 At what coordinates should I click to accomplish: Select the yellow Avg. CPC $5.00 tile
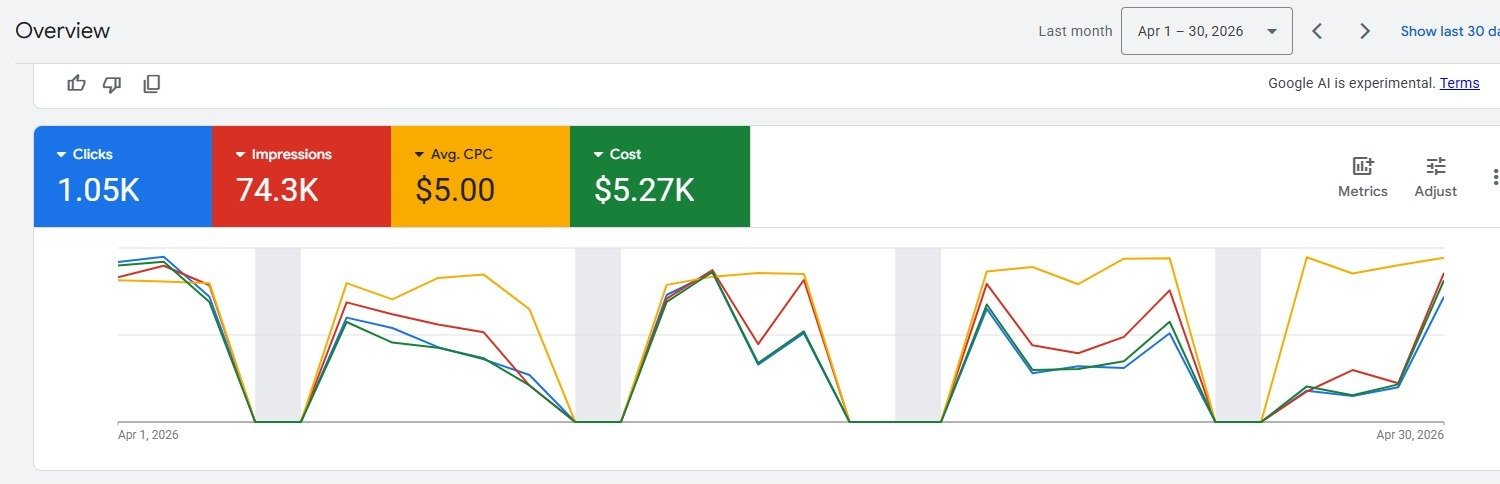(x=480, y=177)
